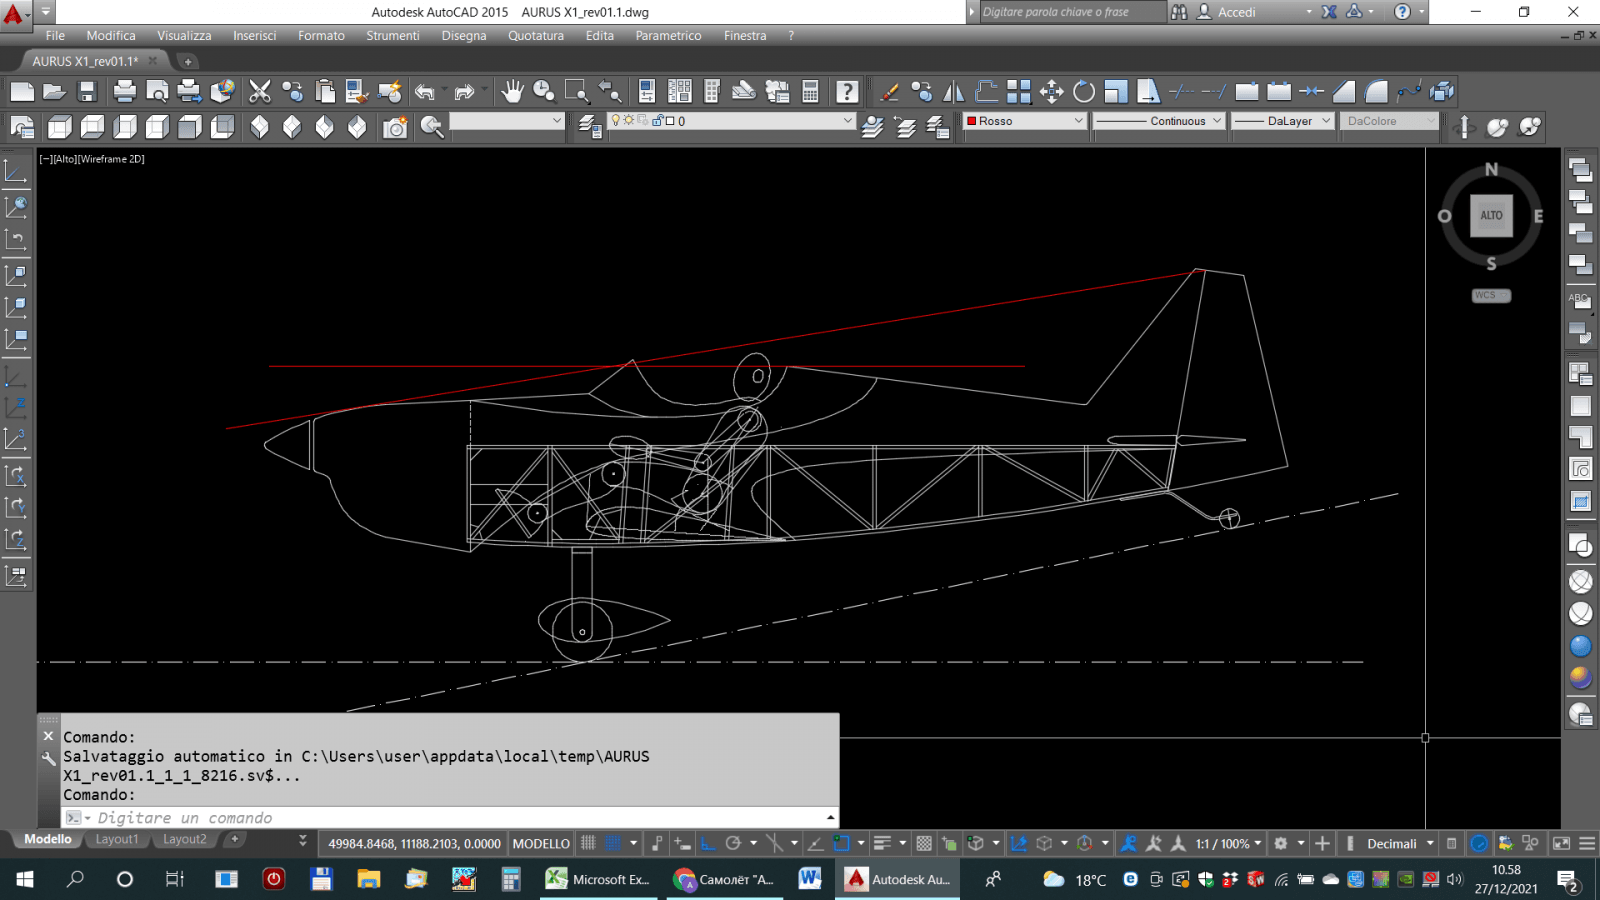This screenshot has width=1600, height=900.
Task: Switch to the Layout1 tab
Action: click(x=117, y=839)
